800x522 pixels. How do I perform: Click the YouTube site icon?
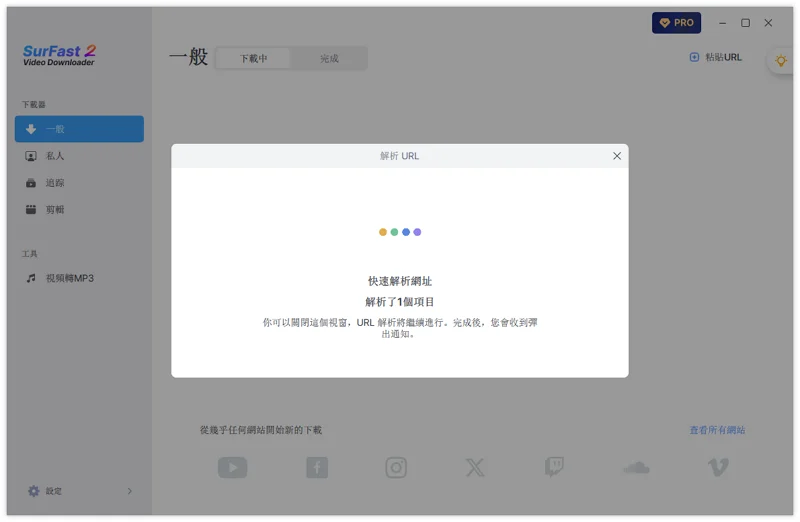(x=232, y=467)
